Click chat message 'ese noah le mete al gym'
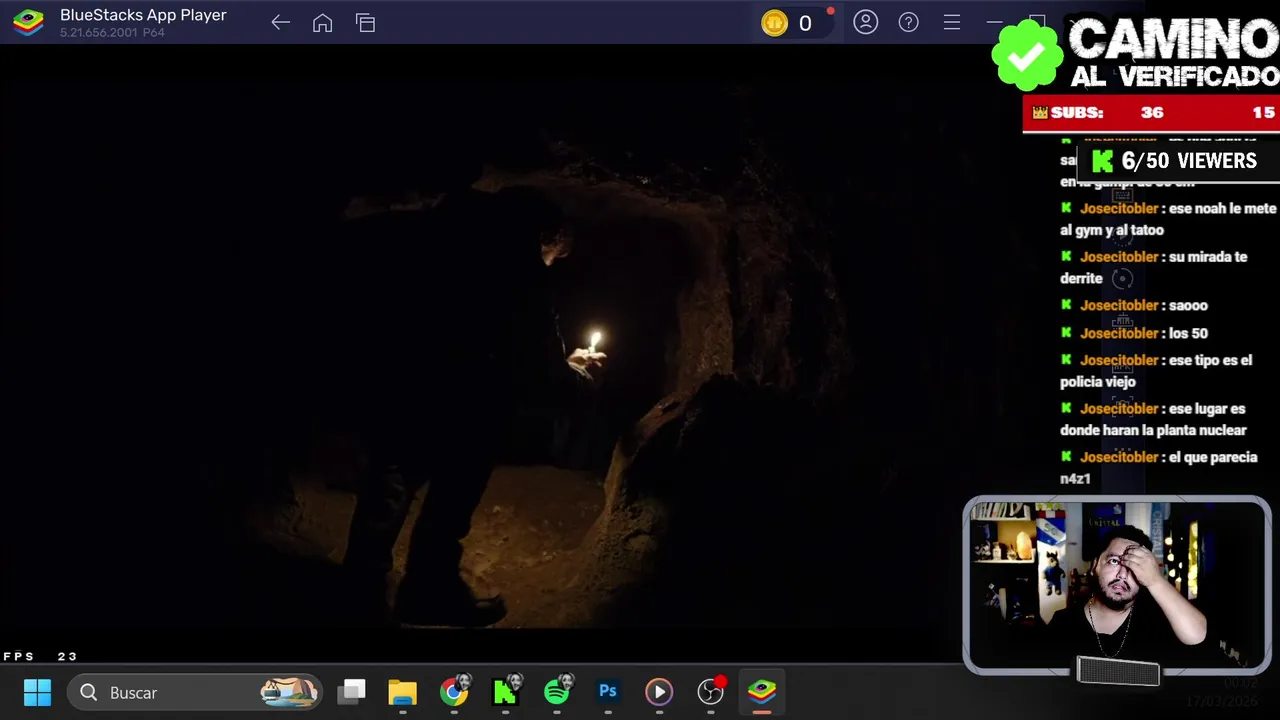1280x720 pixels. 1168,219
